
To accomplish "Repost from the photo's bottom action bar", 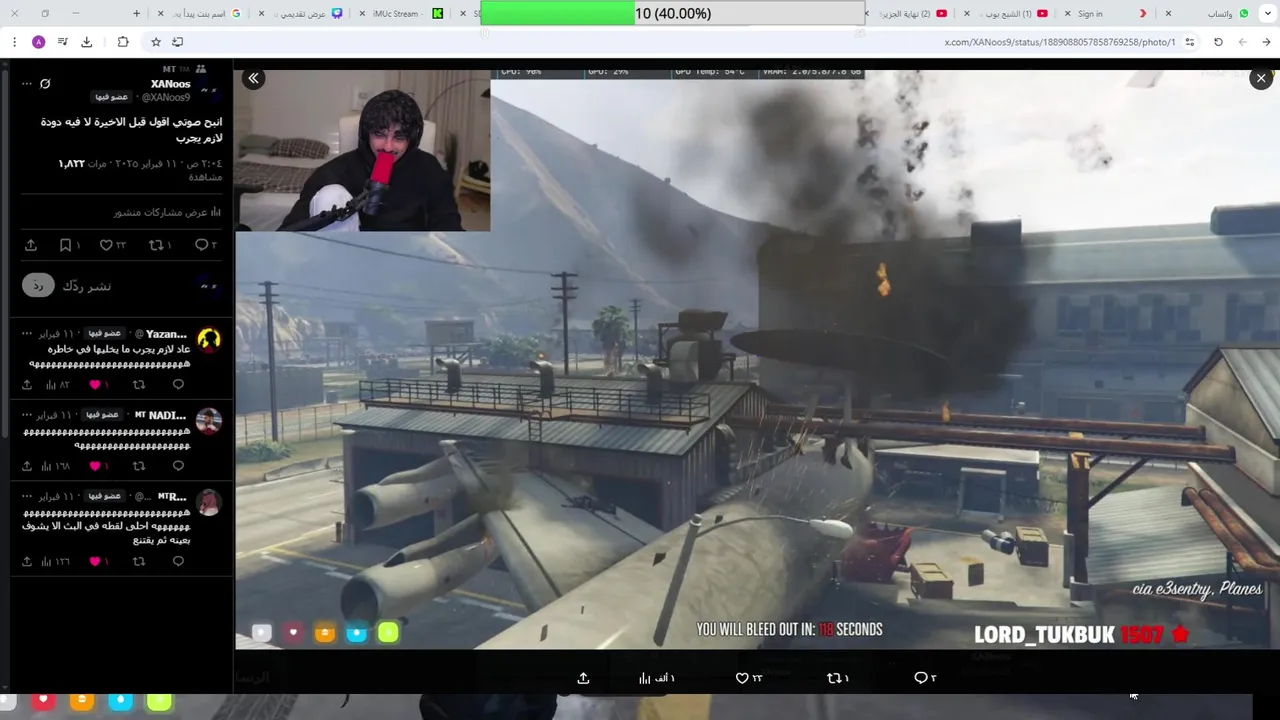I will click(x=838, y=678).
